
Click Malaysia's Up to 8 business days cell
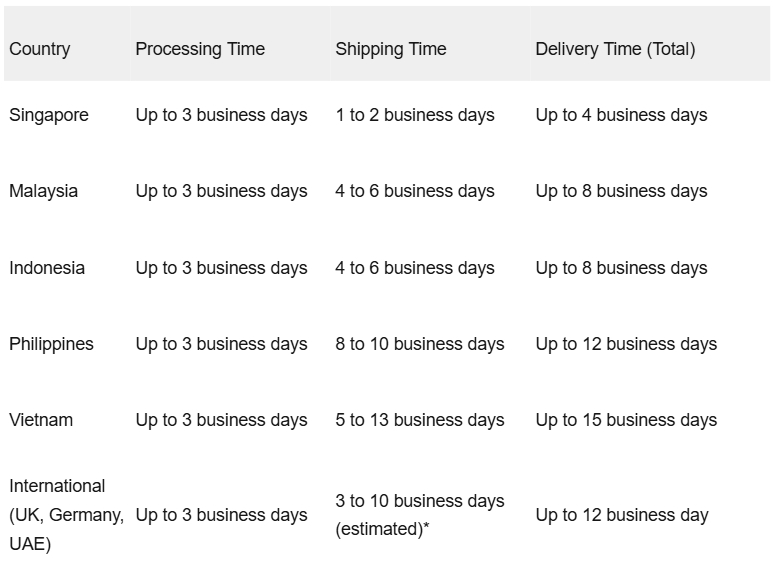coord(621,191)
